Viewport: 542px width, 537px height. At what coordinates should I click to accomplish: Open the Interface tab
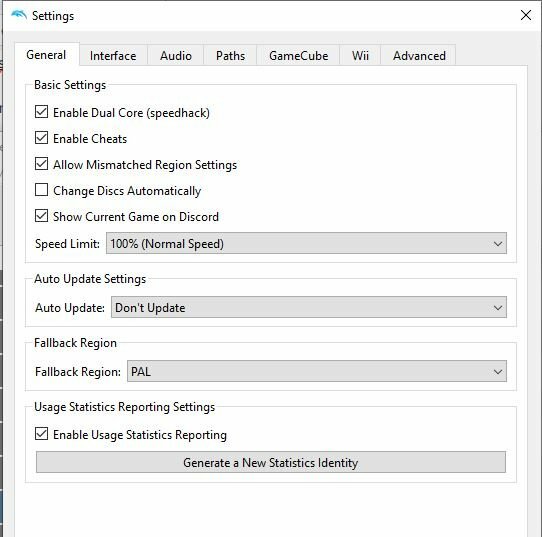tap(113, 56)
